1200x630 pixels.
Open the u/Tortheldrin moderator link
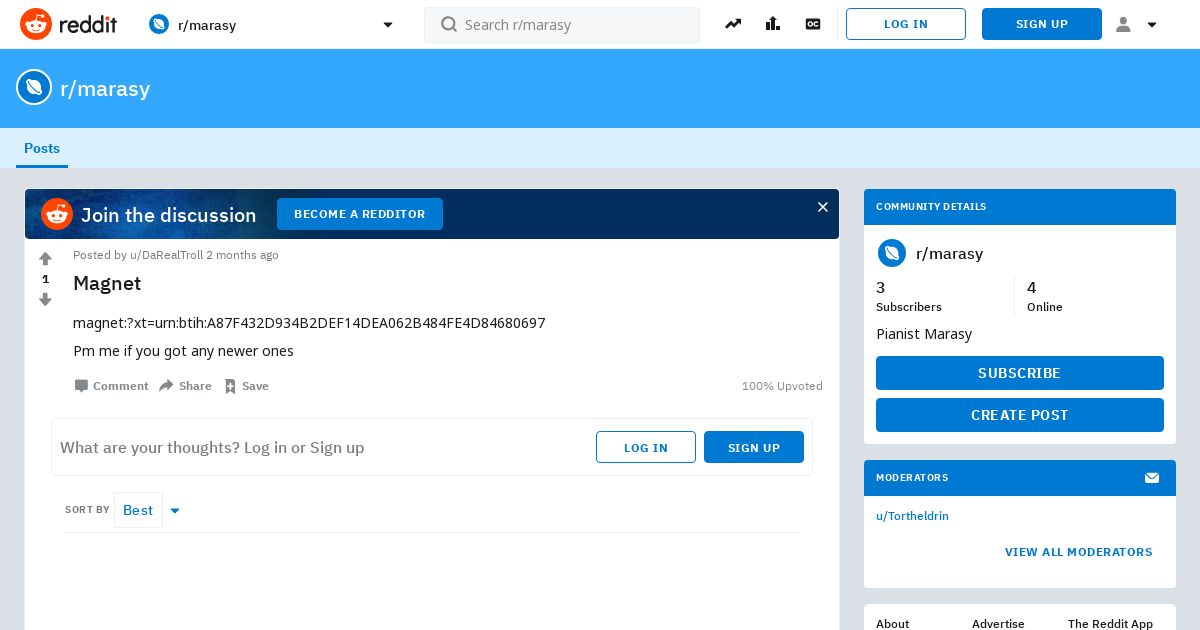click(x=912, y=516)
